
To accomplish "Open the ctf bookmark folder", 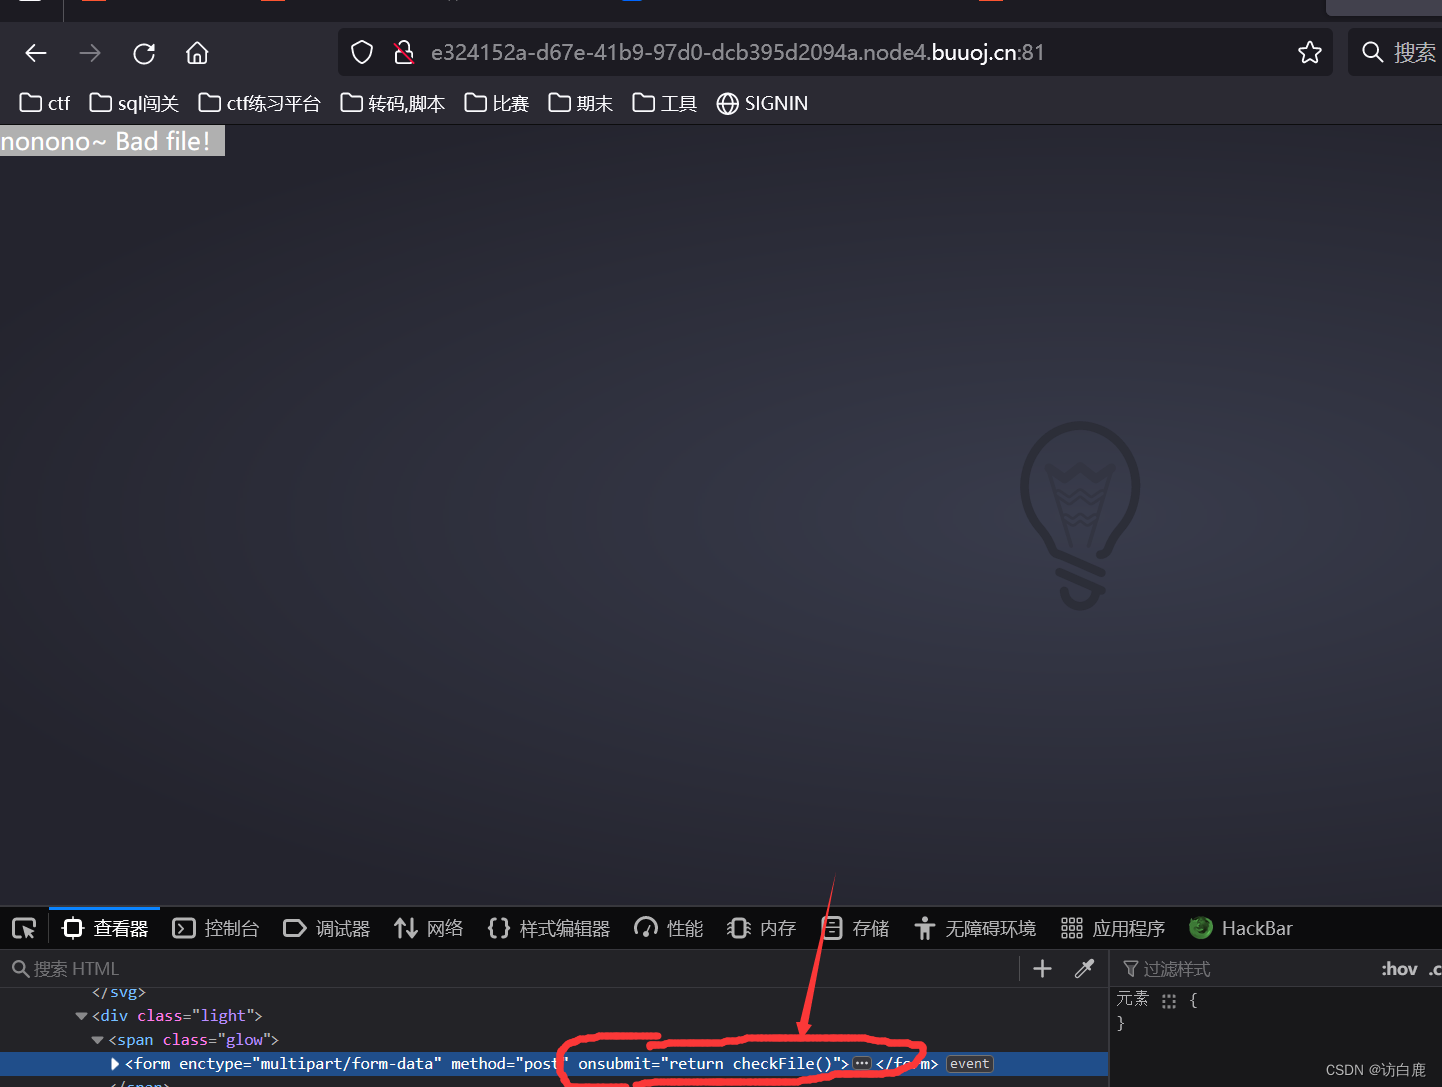I will pyautogui.click(x=45, y=103).
